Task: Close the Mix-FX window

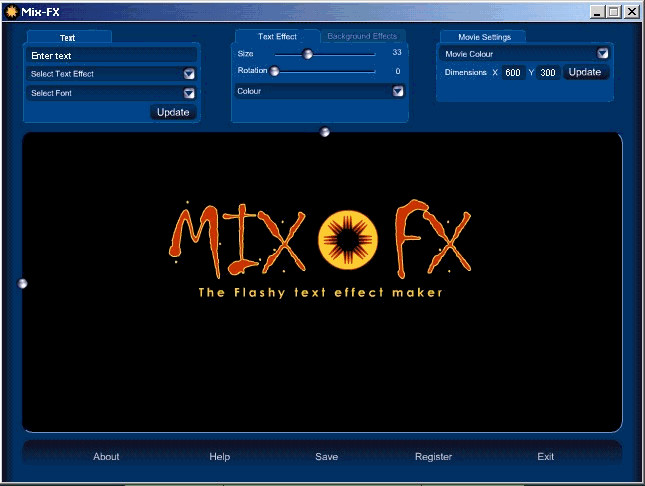Action: [x=631, y=12]
